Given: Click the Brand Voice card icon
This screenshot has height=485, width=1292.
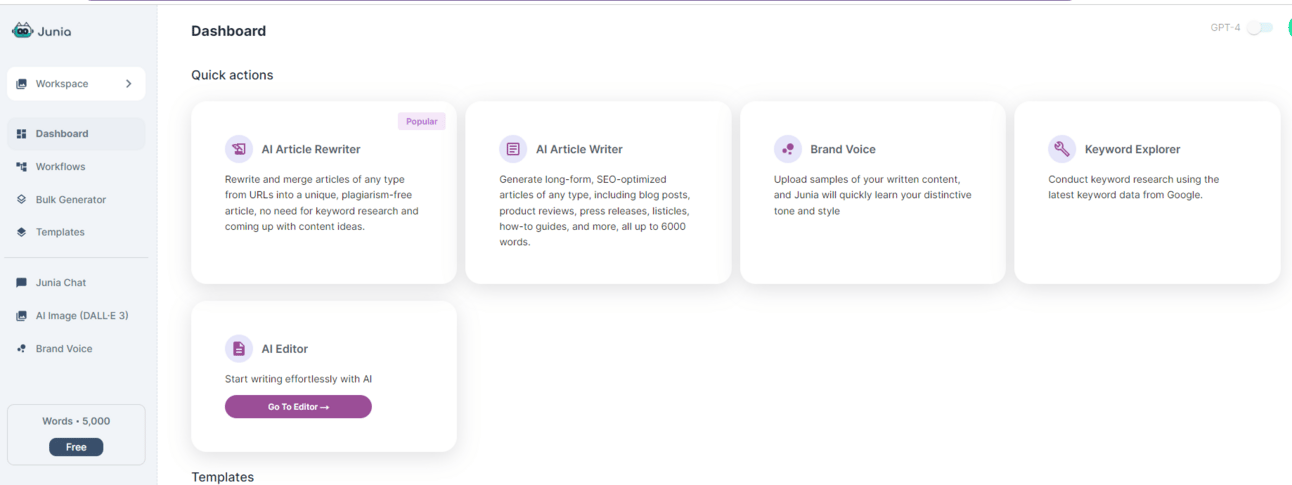Looking at the screenshot, I should [x=788, y=149].
